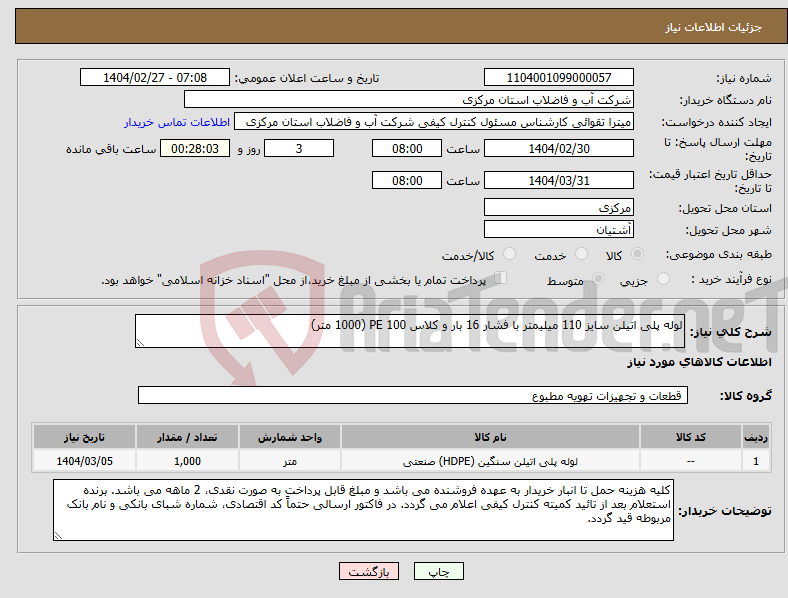
Task: Click the buyer name field شرکت آب و فاضلاب
Action: 409,99
